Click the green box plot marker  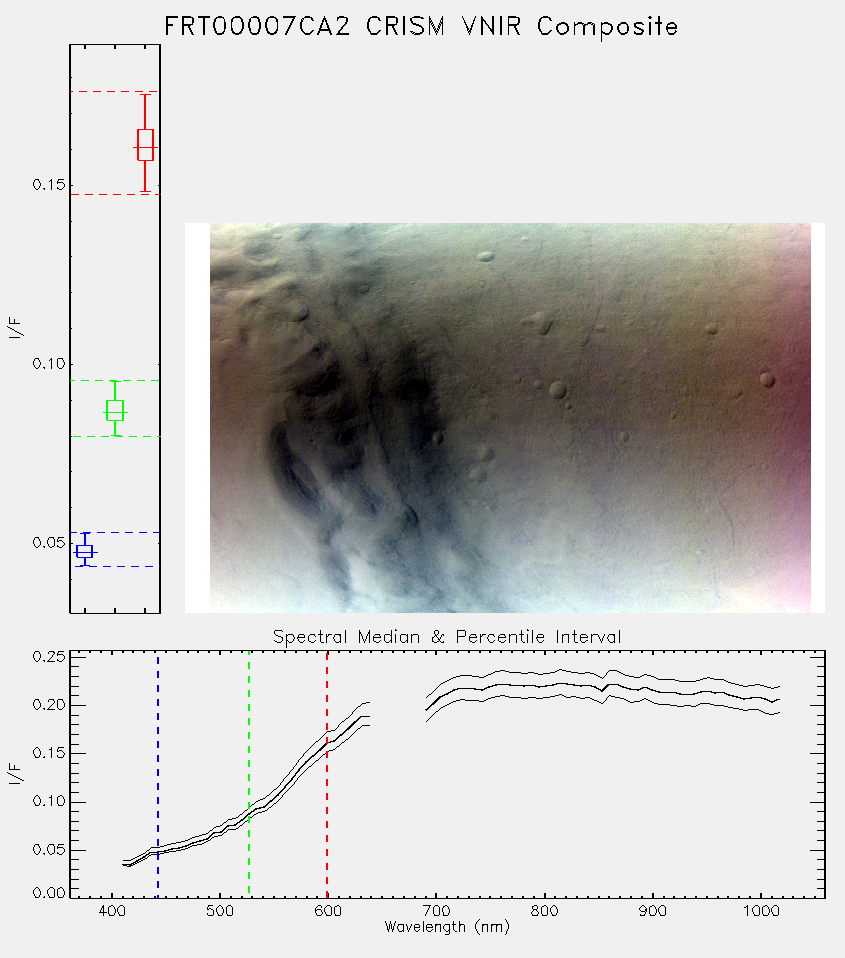(x=115, y=410)
